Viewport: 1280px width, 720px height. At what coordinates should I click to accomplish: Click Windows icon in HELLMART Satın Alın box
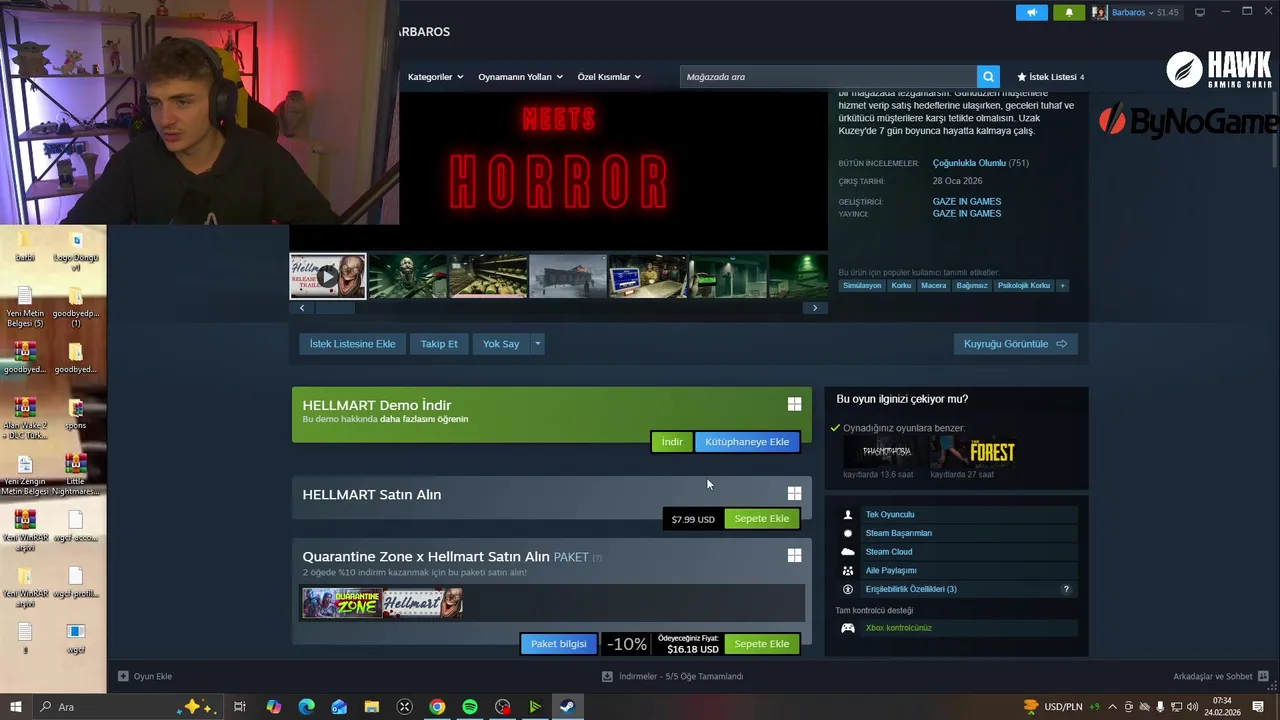click(794, 493)
